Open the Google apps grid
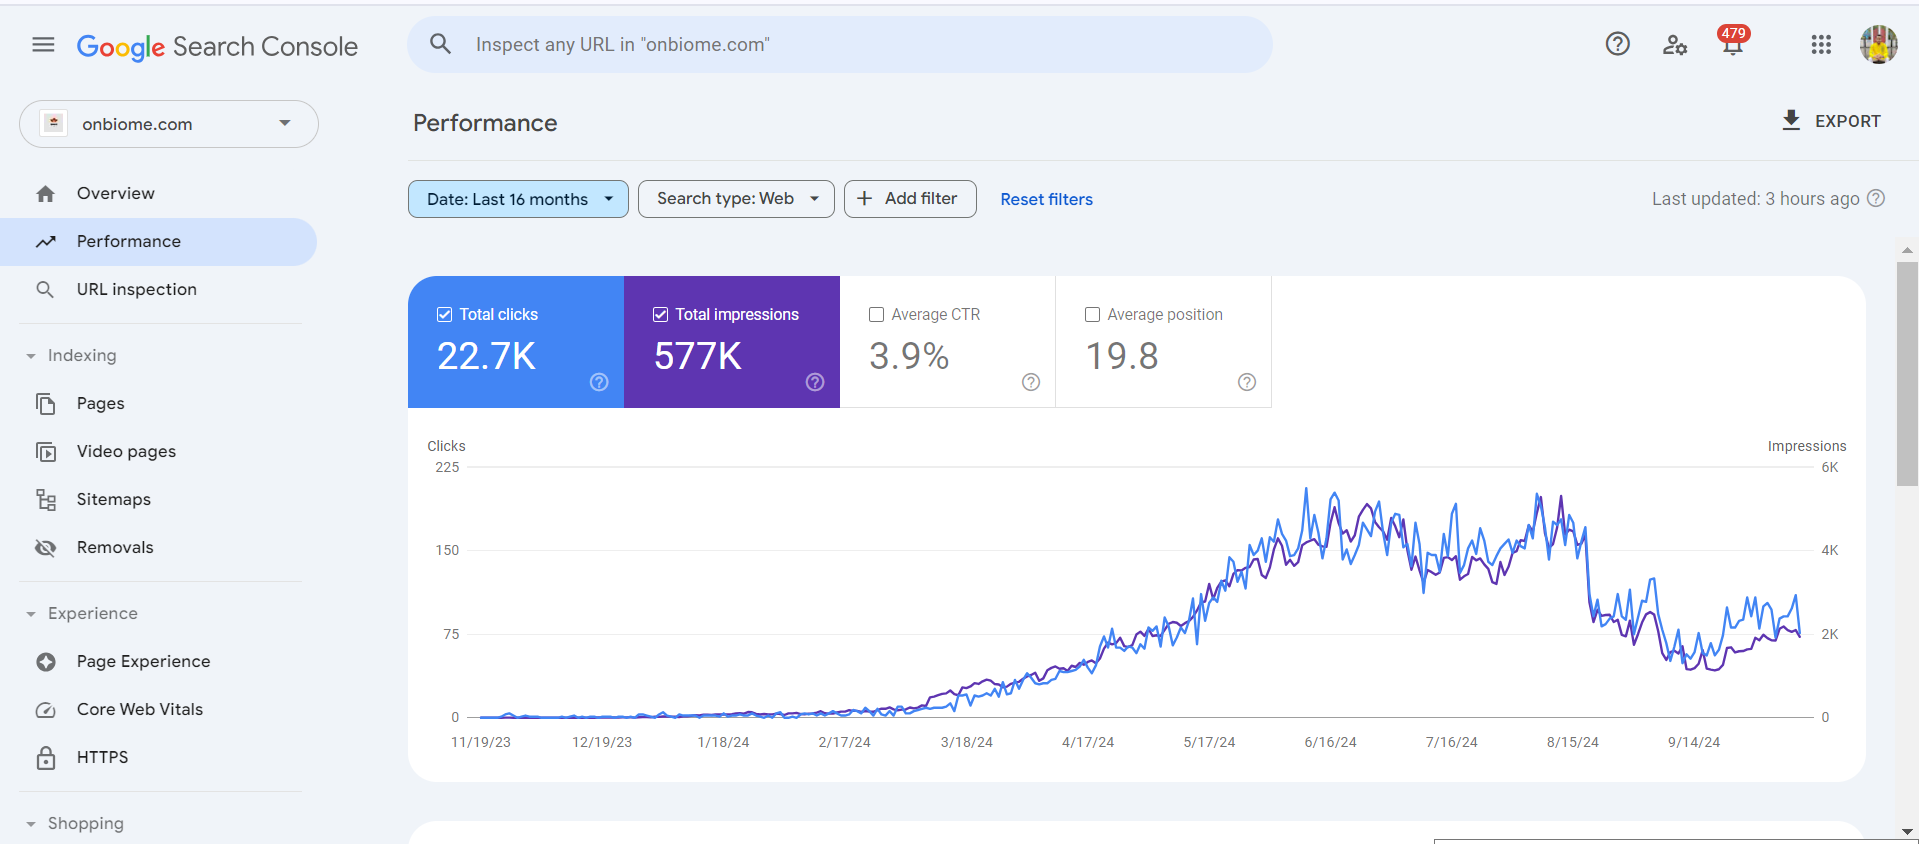The height and width of the screenshot is (844, 1919). click(x=1821, y=45)
